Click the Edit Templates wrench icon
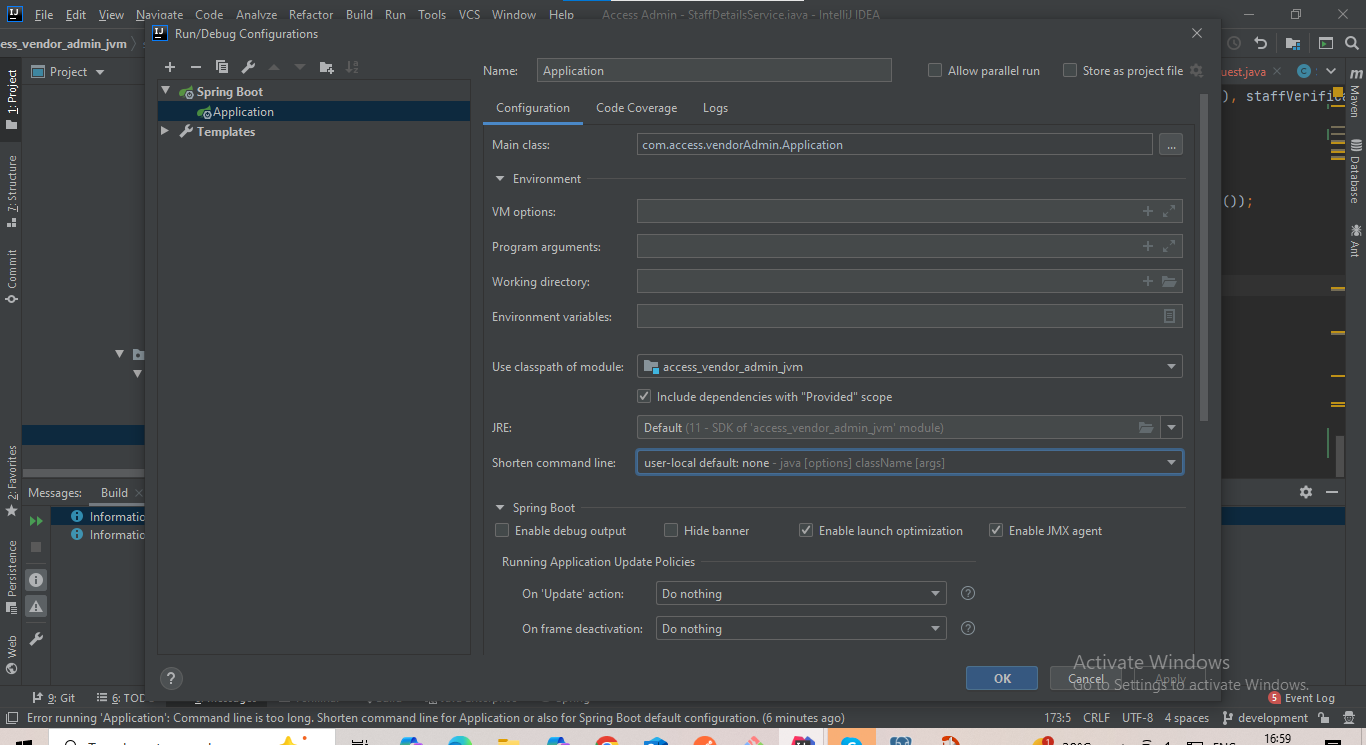Image resolution: width=1366 pixels, height=745 pixels. pyautogui.click(x=248, y=67)
